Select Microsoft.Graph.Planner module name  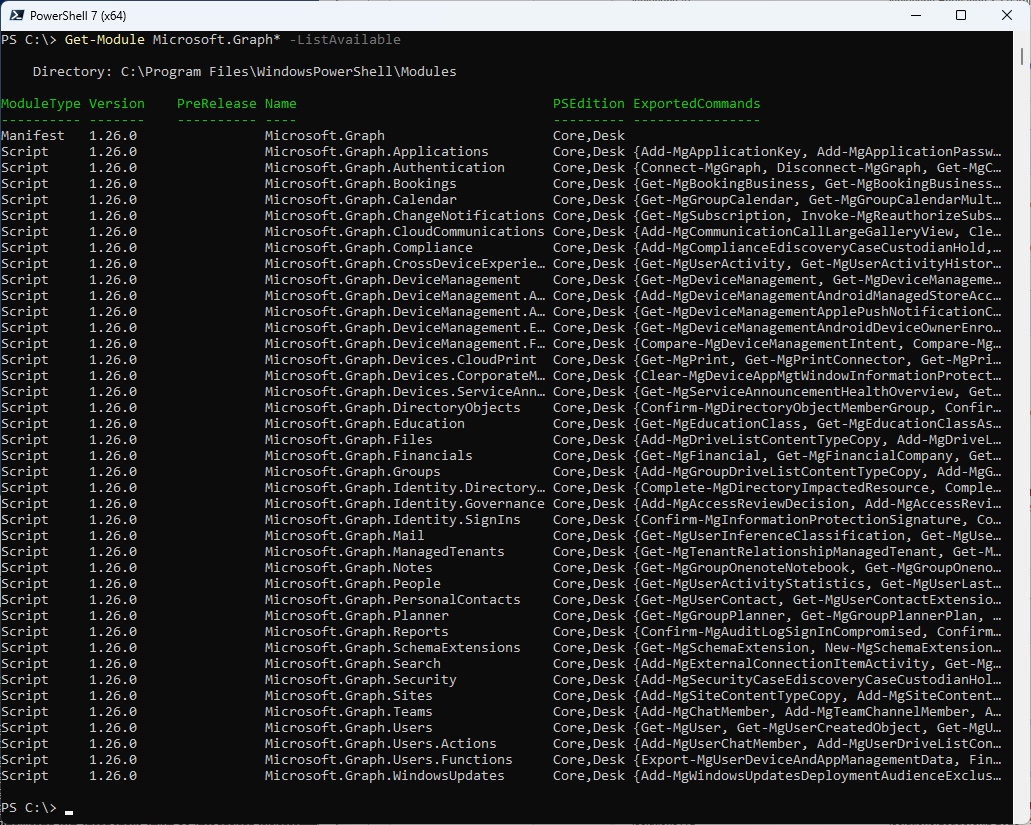pos(356,615)
